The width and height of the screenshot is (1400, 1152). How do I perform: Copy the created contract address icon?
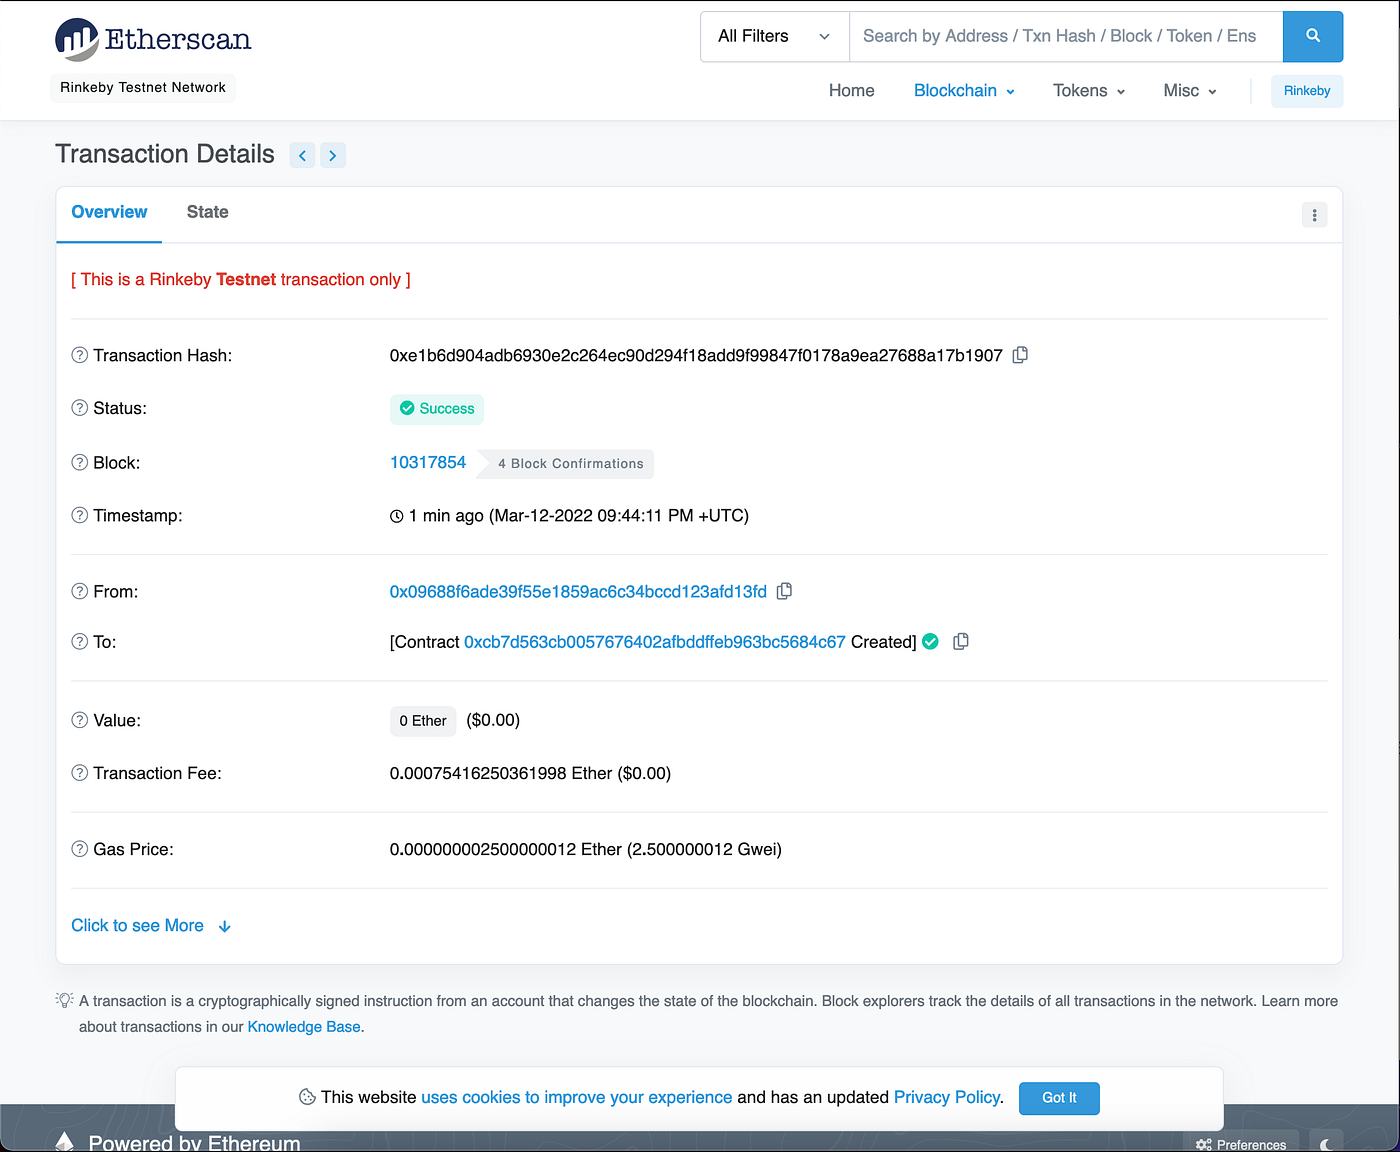point(960,641)
